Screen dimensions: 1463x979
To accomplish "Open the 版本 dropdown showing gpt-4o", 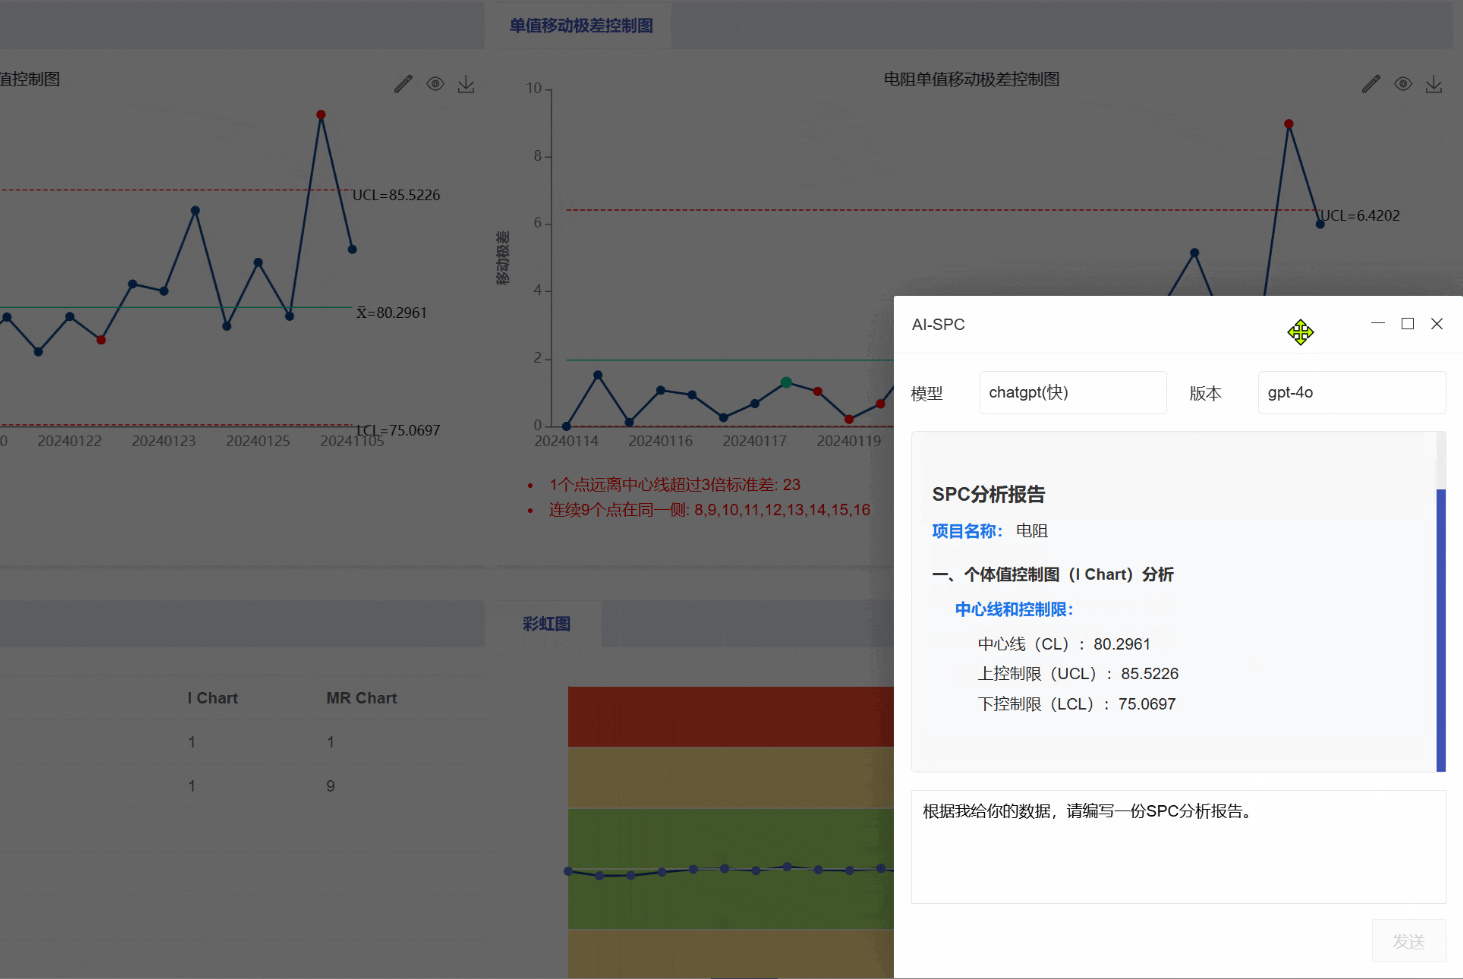I will click(1351, 393).
